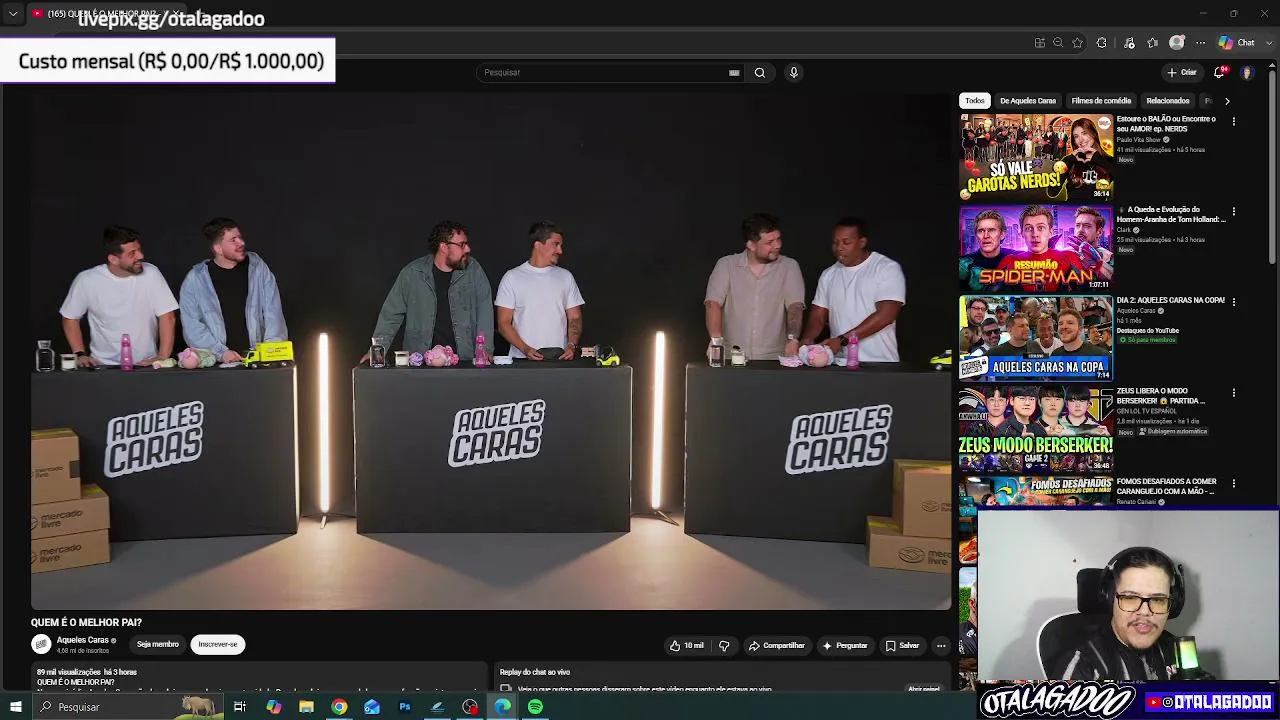This screenshot has width=1280, height=720.
Task: Click the 'QUEM É O MELHOR PAI?' video title
Action: (86, 622)
